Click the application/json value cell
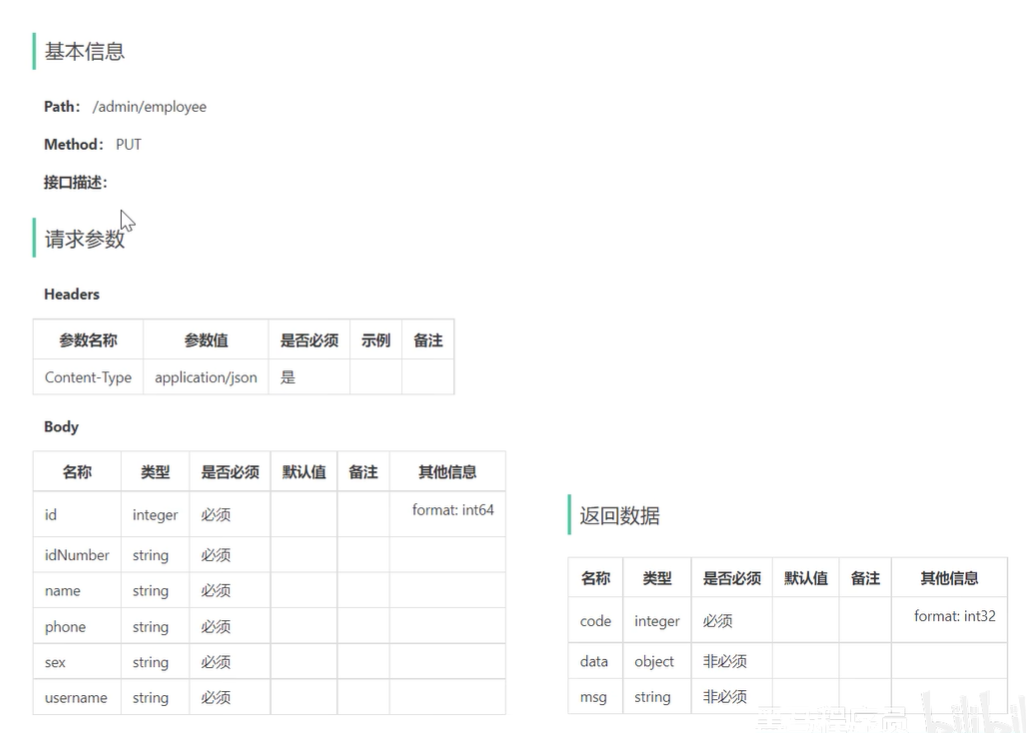1026x733 pixels. tap(206, 378)
